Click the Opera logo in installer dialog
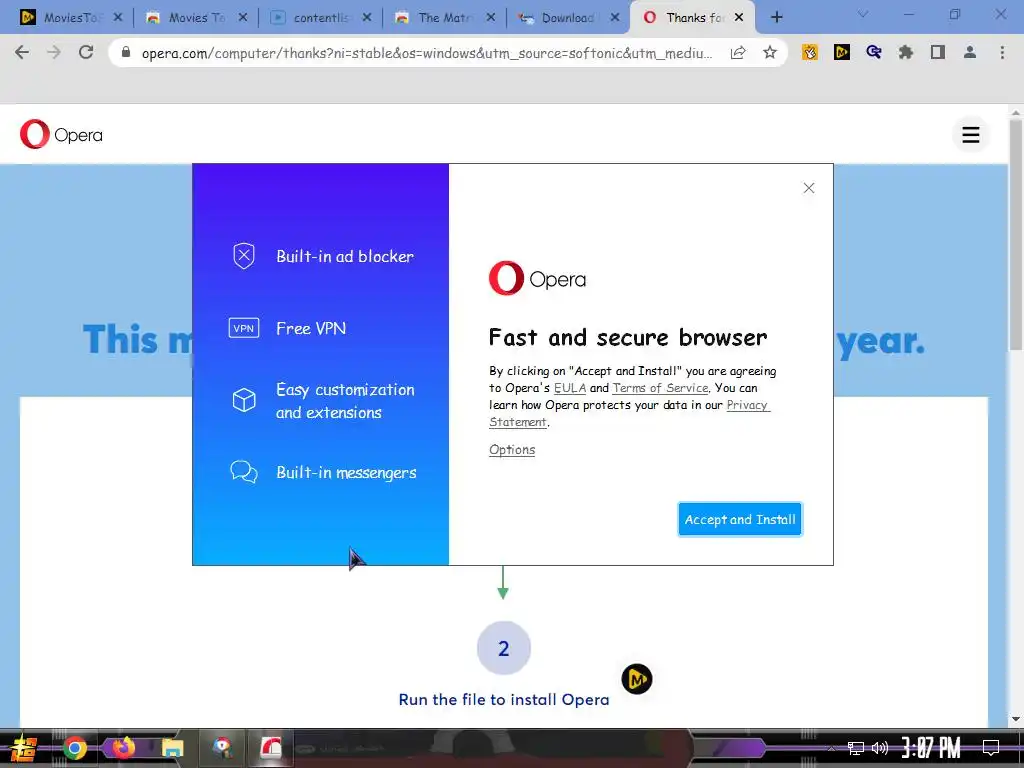 pos(537,278)
